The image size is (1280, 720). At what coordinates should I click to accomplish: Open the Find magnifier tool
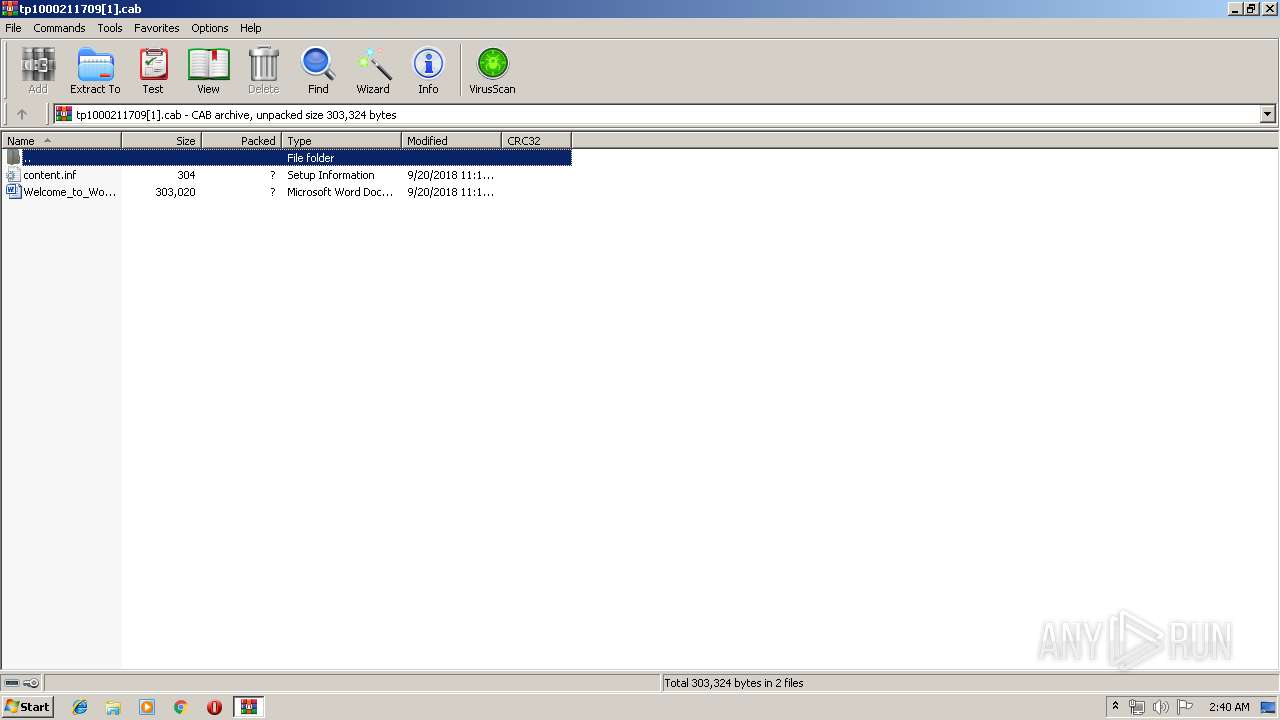tap(318, 71)
